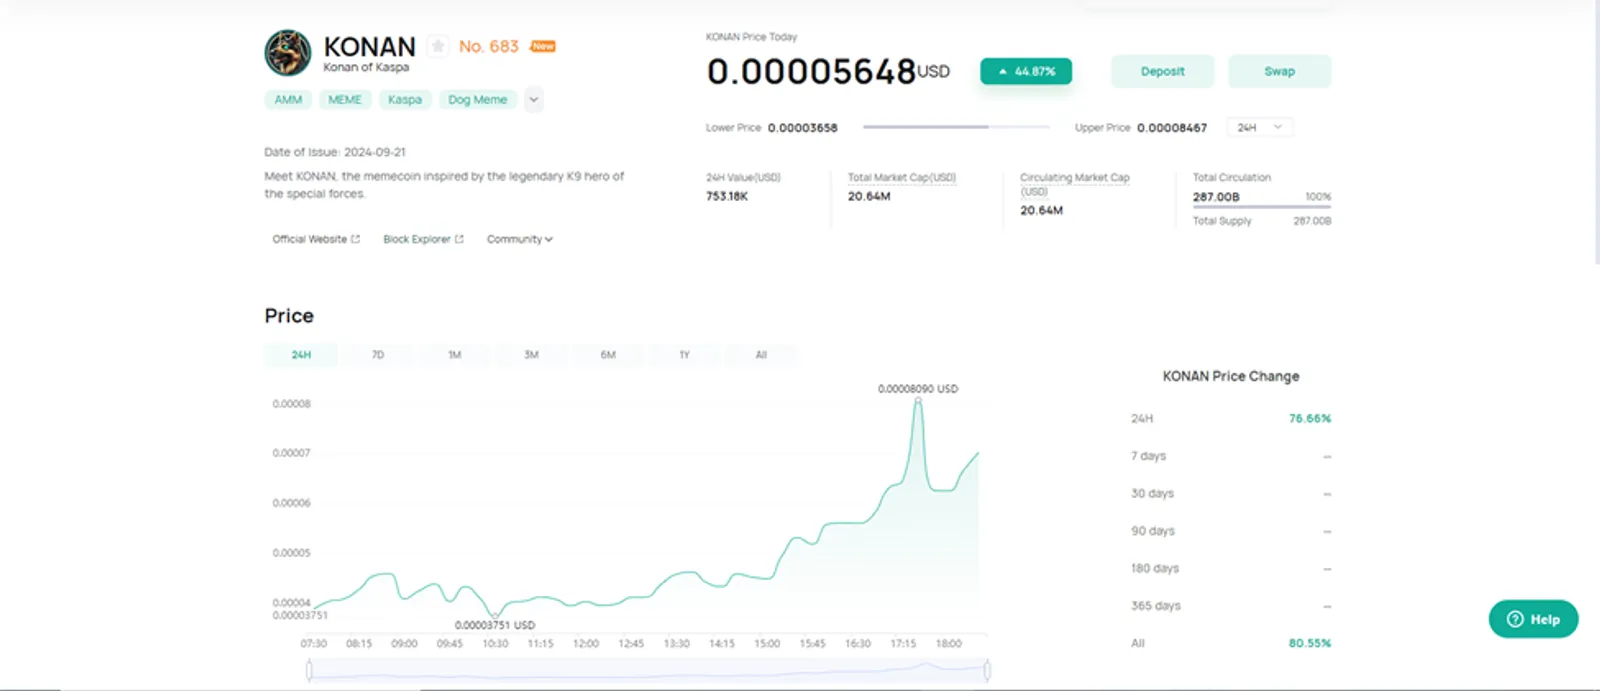Switch chart to 24H tab
Image resolution: width=1600 pixels, height=691 pixels.
pyautogui.click(x=301, y=355)
